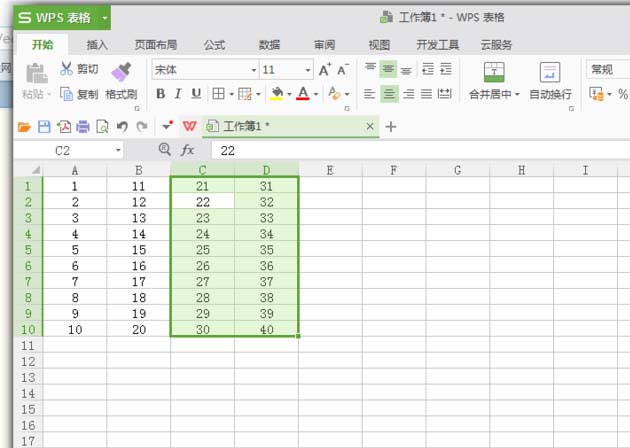This screenshot has height=448, width=630.
Task: Click the red font color A icon
Action: point(303,94)
